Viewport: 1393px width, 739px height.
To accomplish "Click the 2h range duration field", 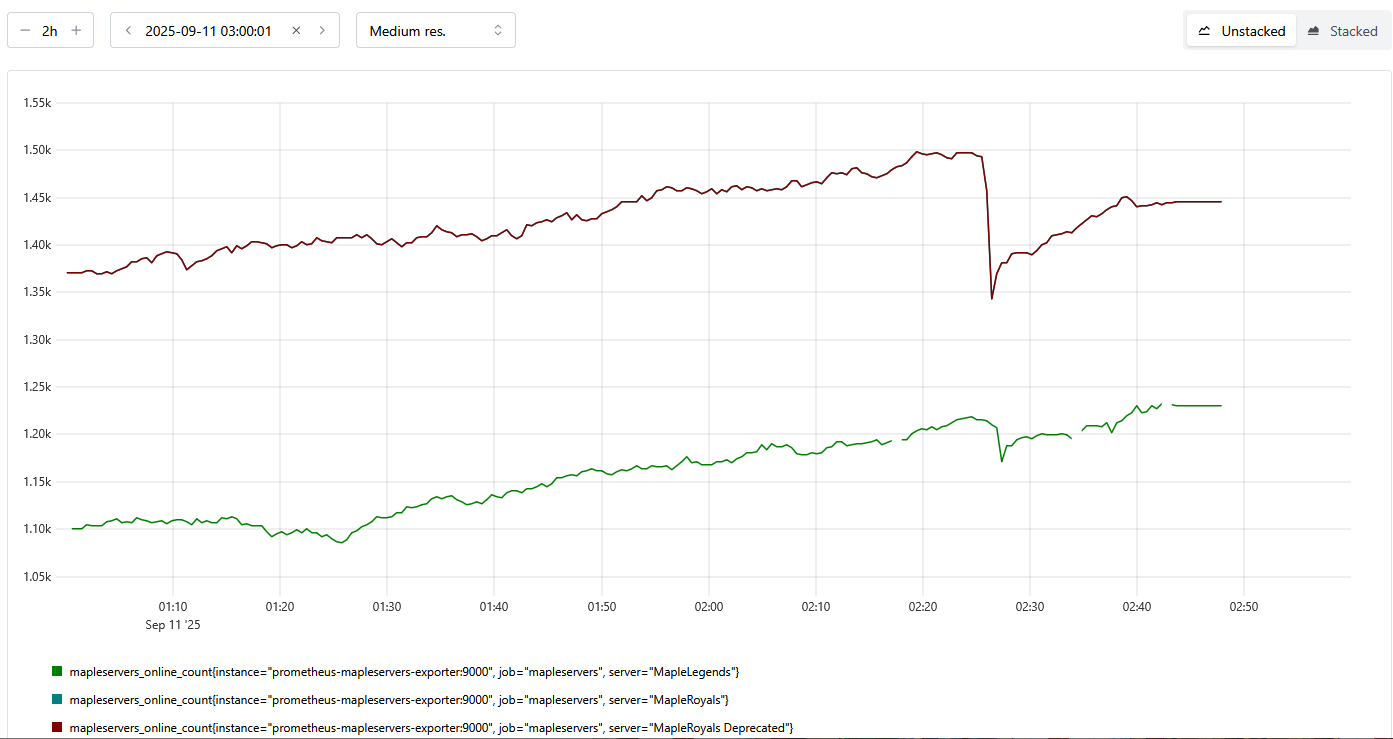I will click(x=50, y=30).
